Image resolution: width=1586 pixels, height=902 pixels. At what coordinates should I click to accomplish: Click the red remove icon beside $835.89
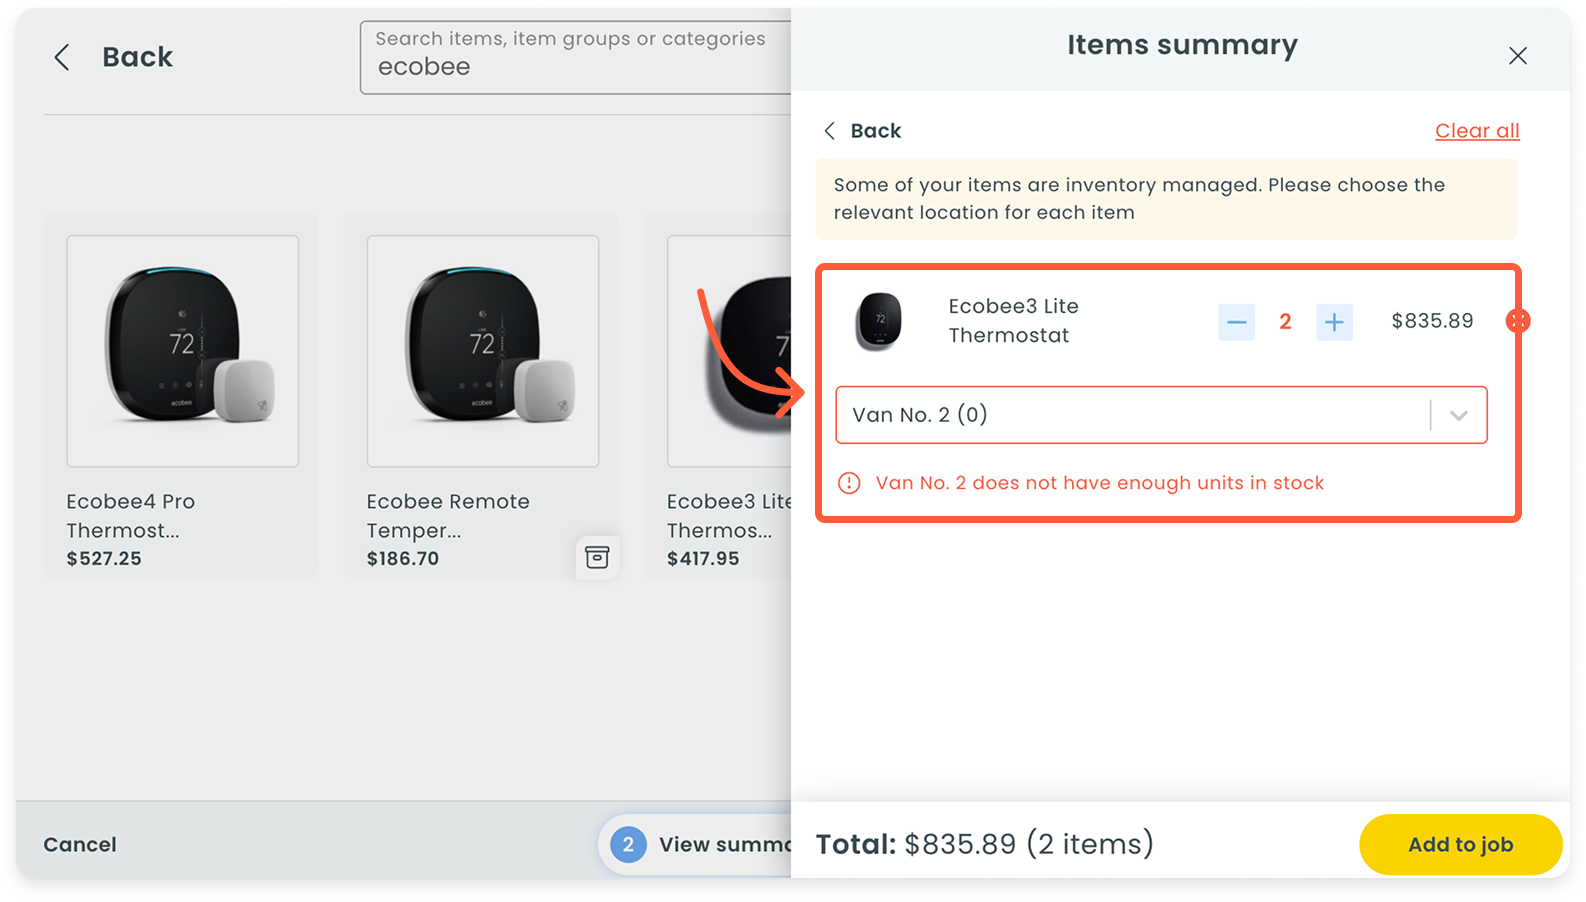coord(1517,321)
